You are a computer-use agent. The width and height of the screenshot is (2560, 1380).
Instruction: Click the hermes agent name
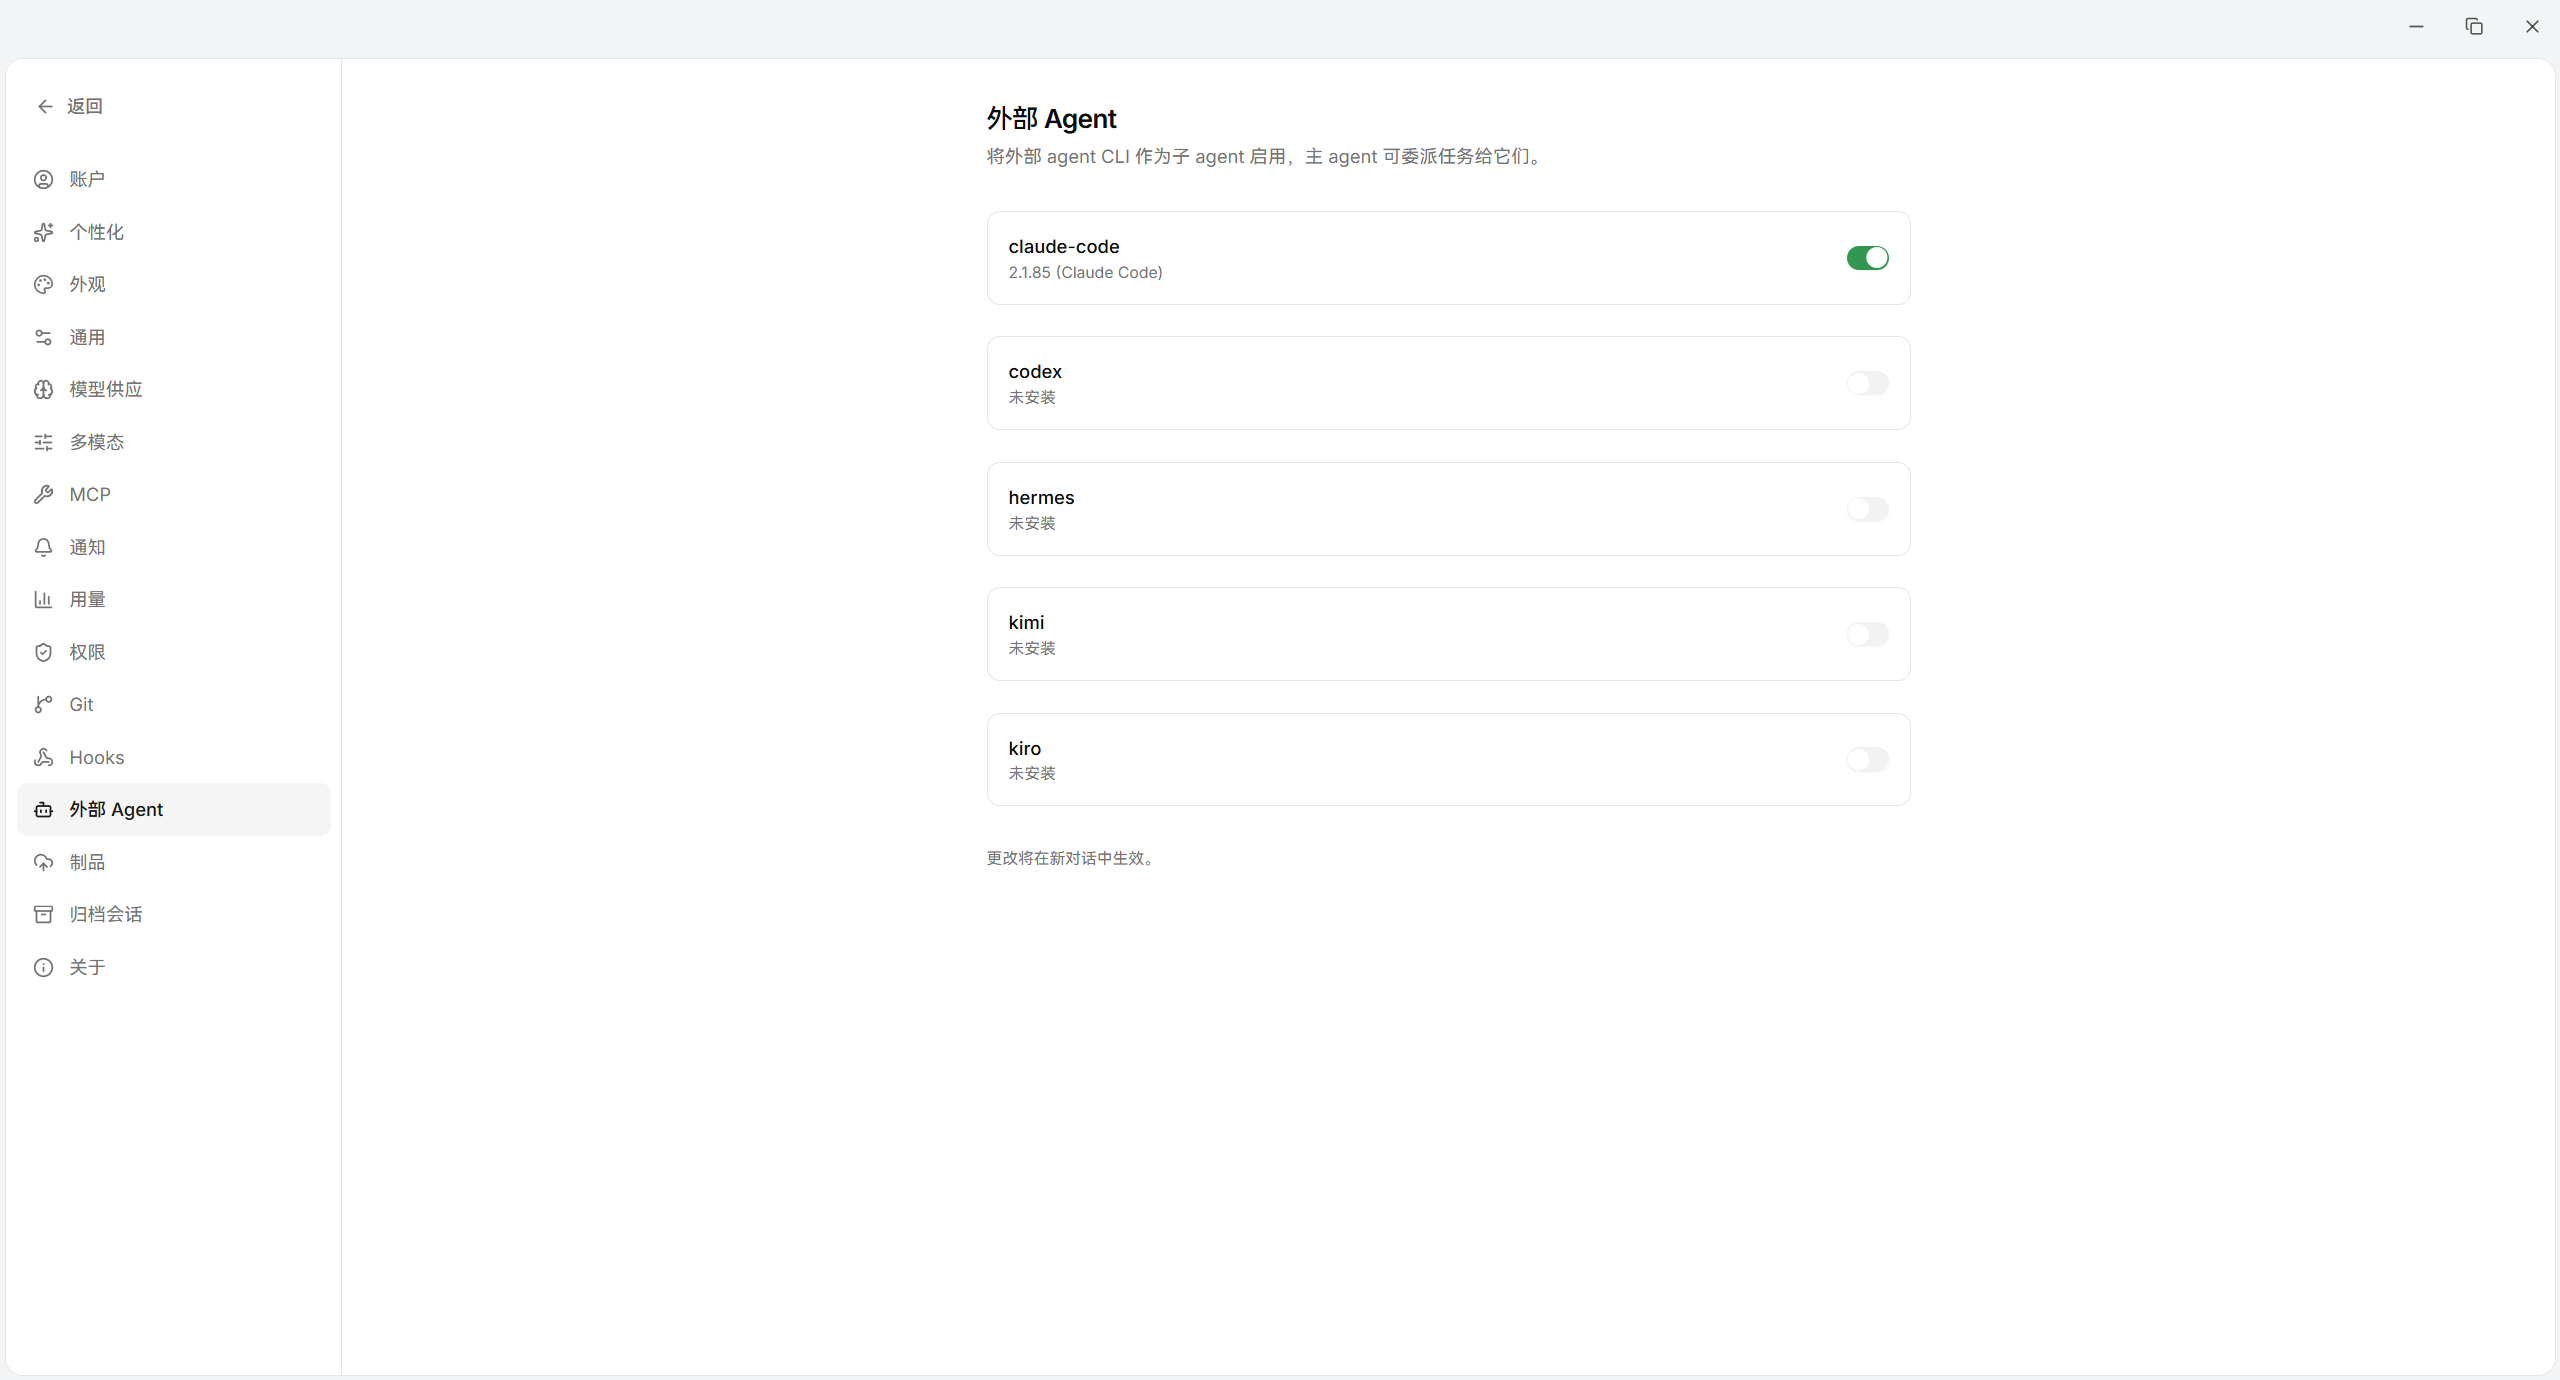pyautogui.click(x=1041, y=498)
